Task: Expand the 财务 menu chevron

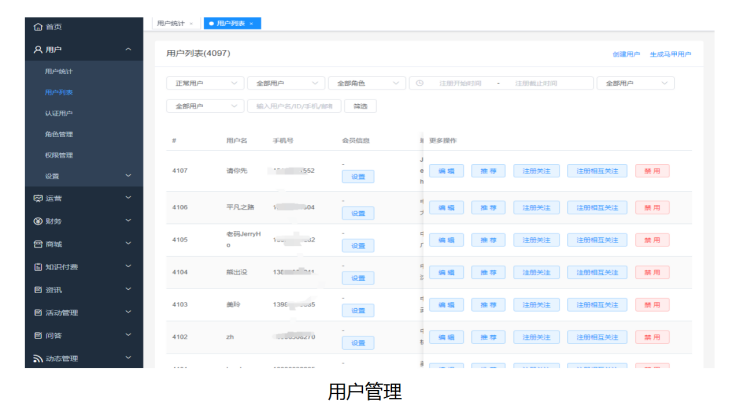Action: [x=128, y=221]
